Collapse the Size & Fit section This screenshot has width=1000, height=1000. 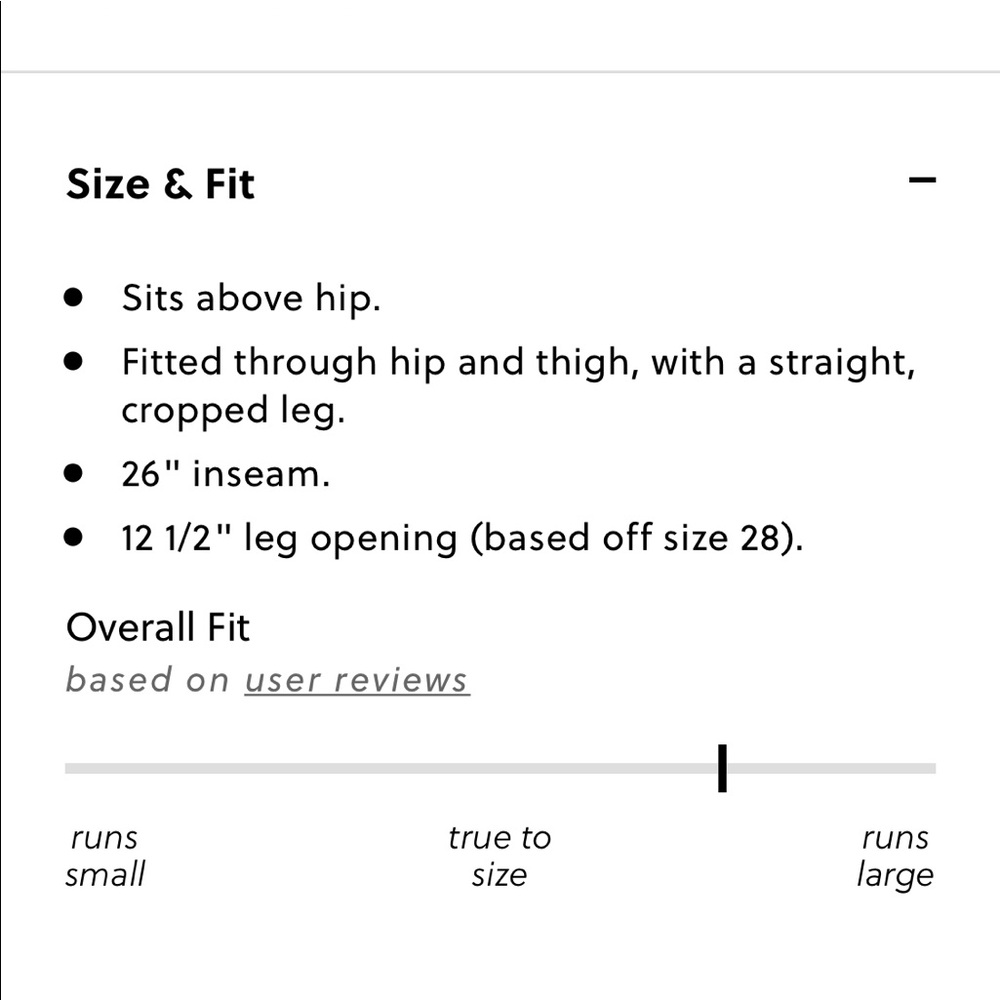(x=921, y=181)
